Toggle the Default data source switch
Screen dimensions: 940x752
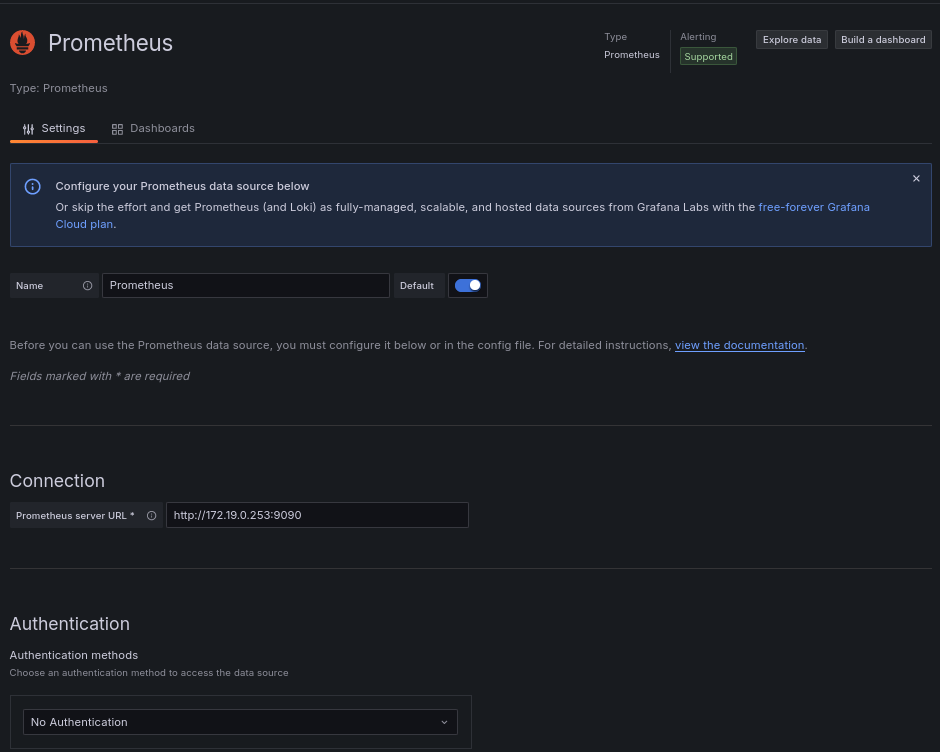point(468,285)
